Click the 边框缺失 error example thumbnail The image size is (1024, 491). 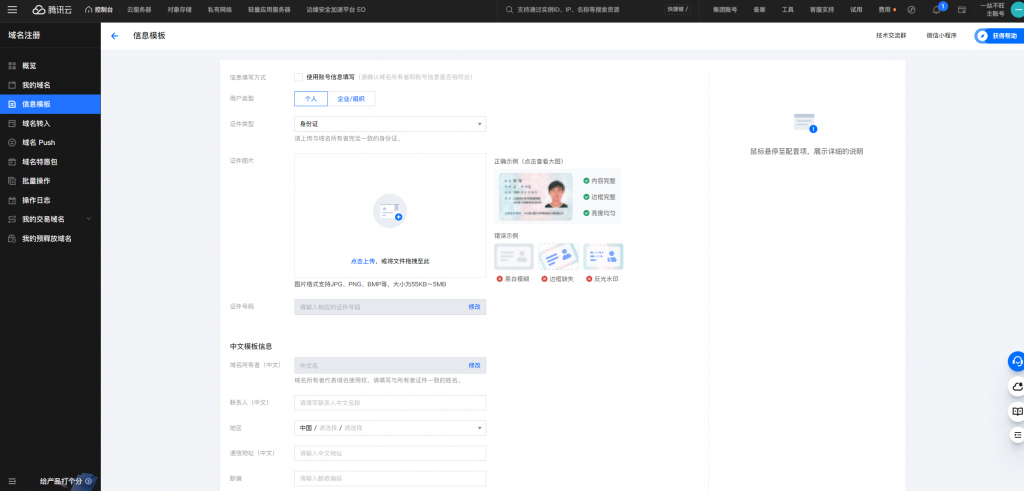pyautogui.click(x=558, y=257)
